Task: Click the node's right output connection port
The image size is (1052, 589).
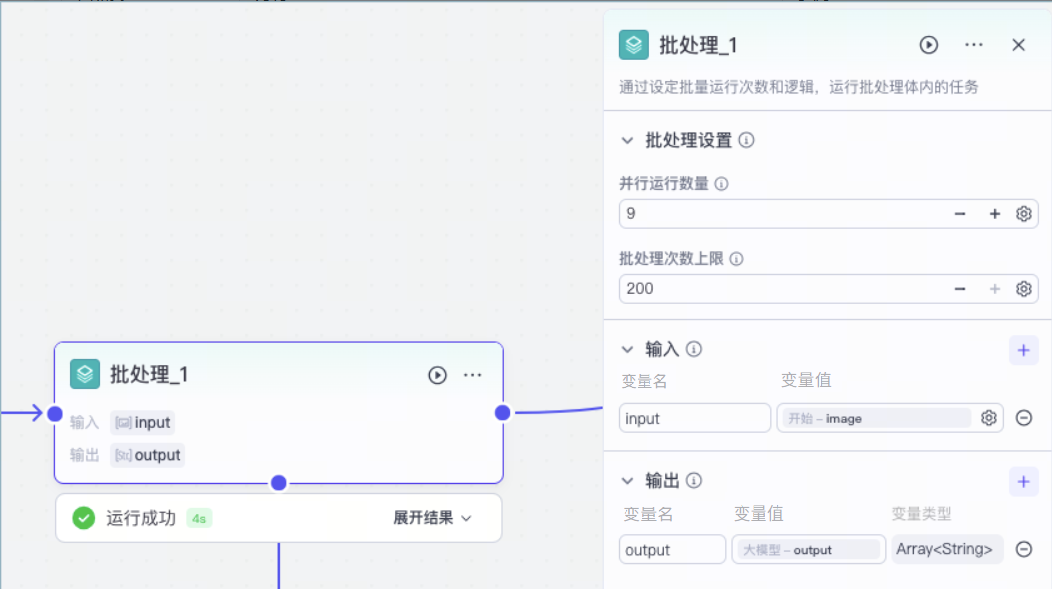Action: click(x=502, y=413)
